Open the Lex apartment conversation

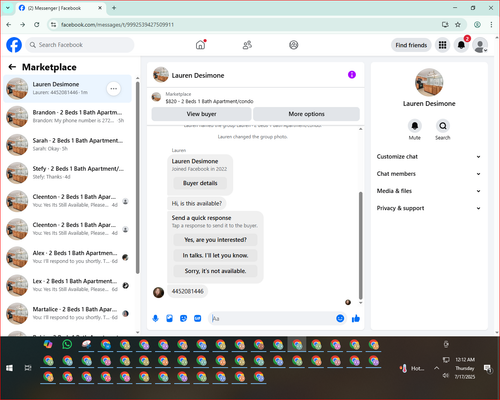coord(68,285)
